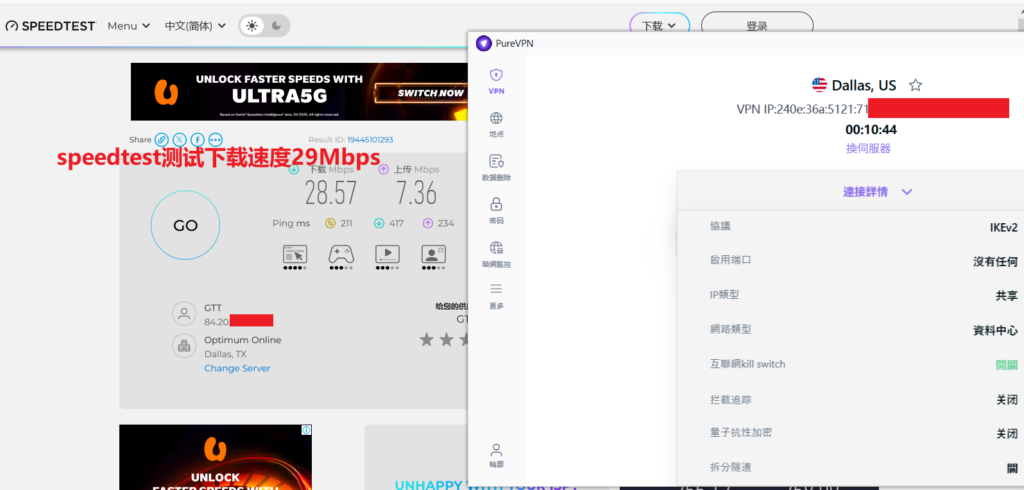1024x490 pixels.
Task: Switch to light theme sun icon
Action: pos(251,26)
